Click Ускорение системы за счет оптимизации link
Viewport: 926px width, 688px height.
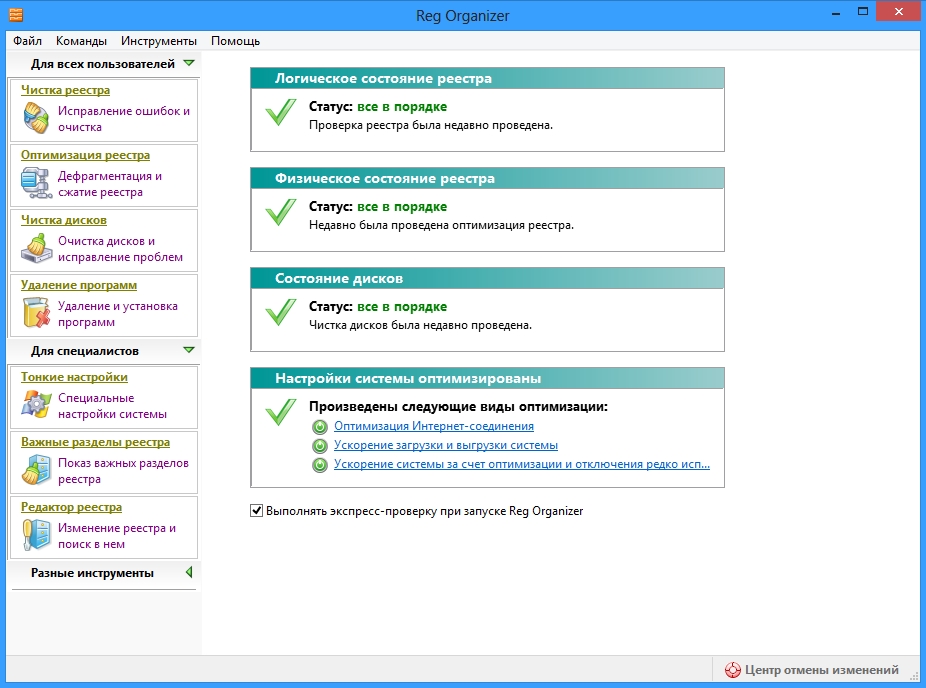(521, 464)
